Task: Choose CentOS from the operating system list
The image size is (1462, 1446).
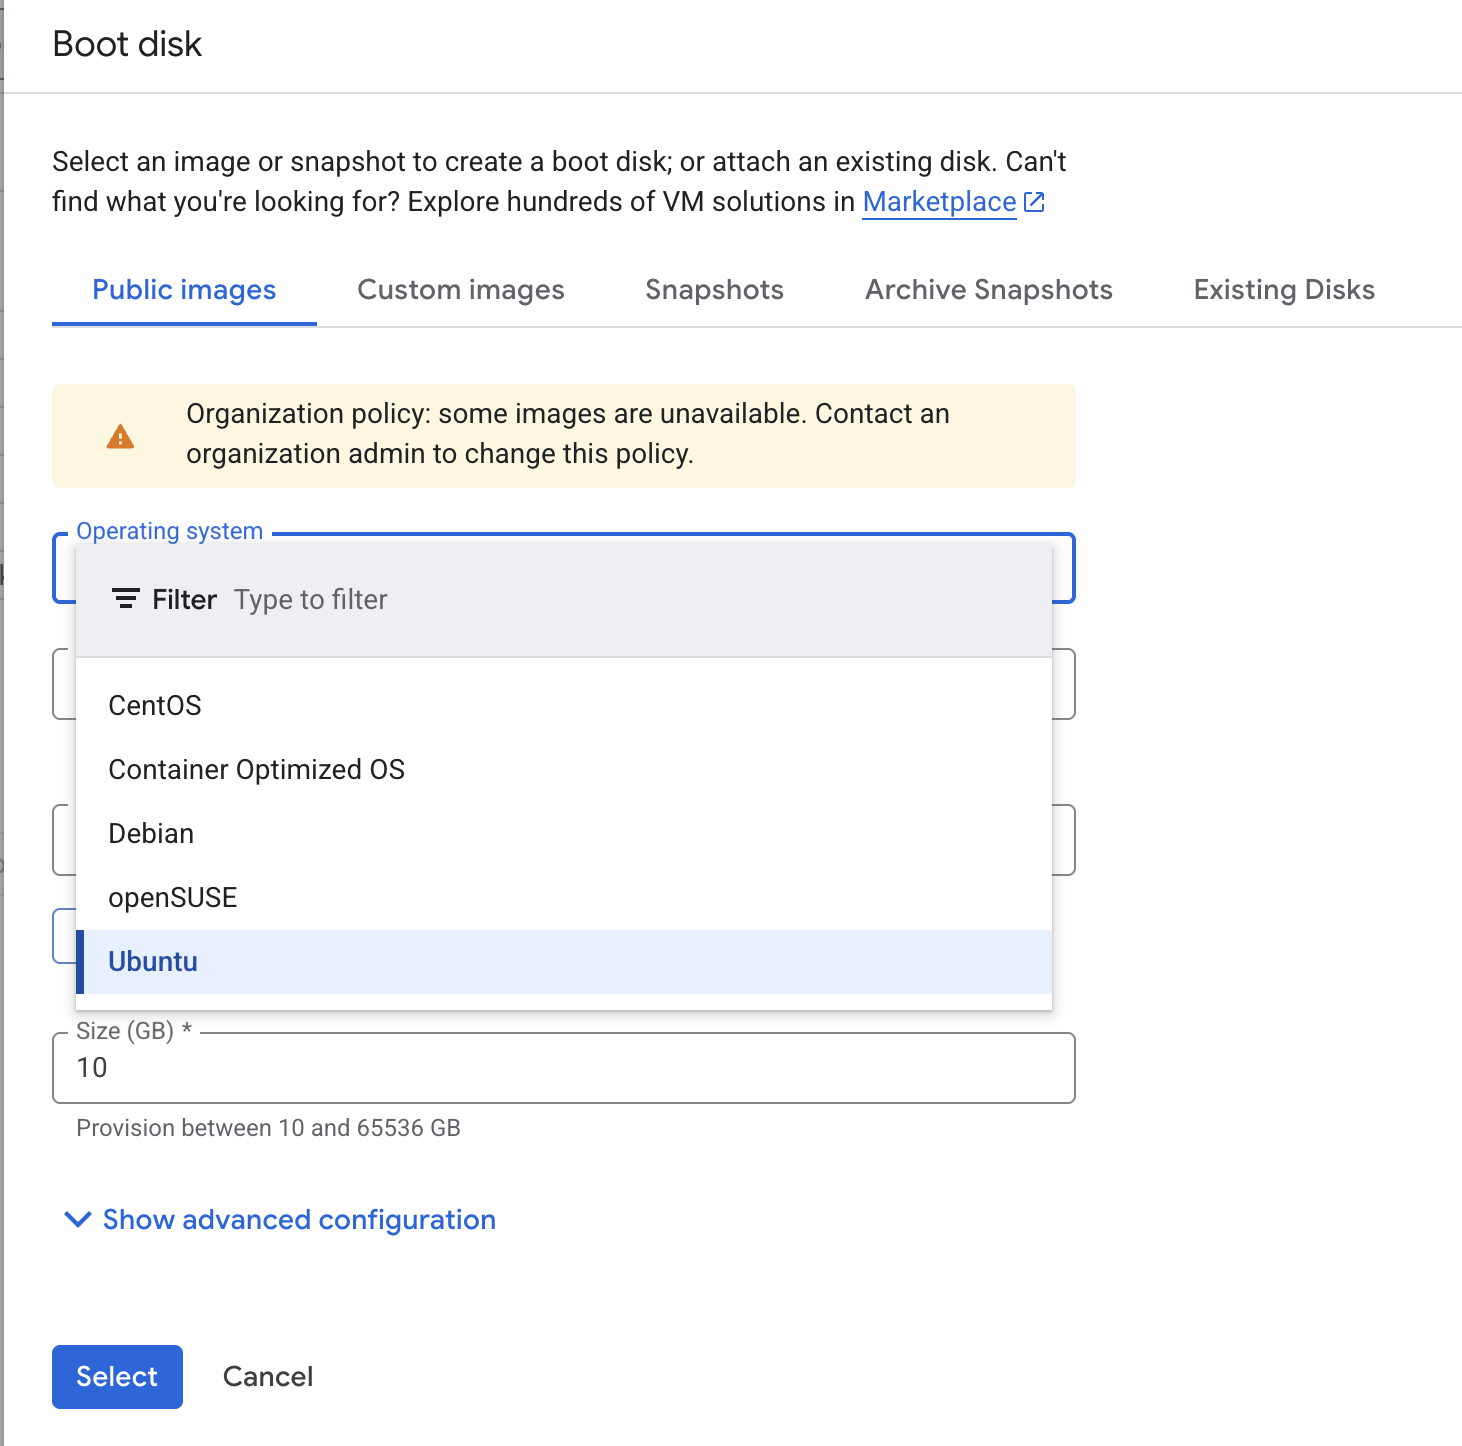Action: [x=155, y=706]
